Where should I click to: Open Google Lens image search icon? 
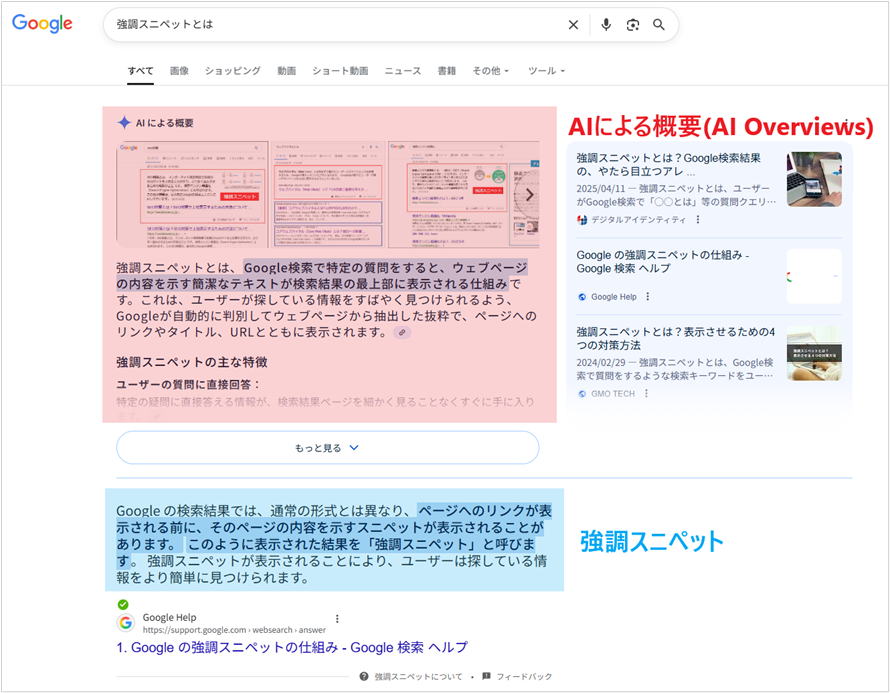(x=632, y=24)
